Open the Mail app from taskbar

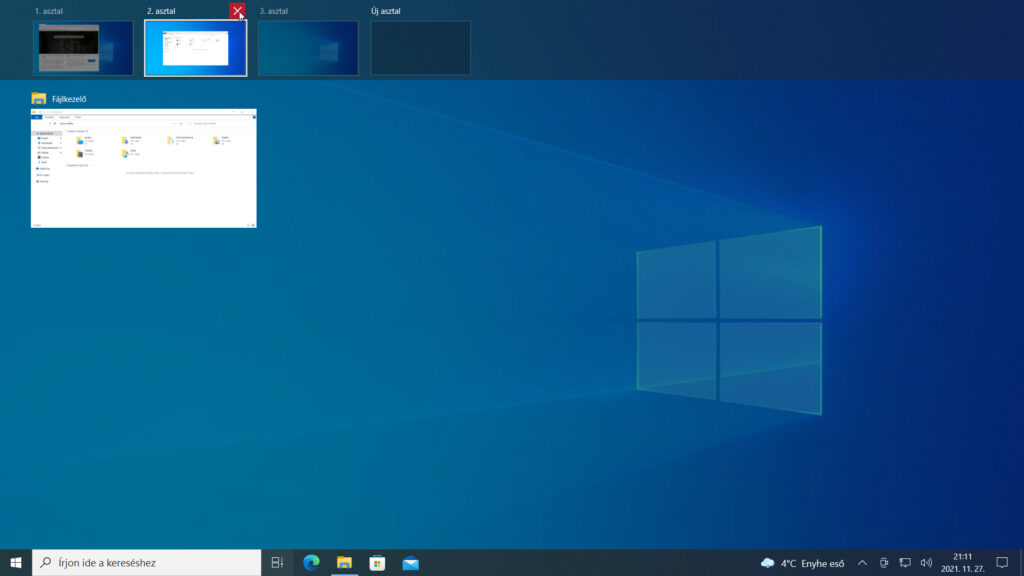pyautogui.click(x=411, y=562)
